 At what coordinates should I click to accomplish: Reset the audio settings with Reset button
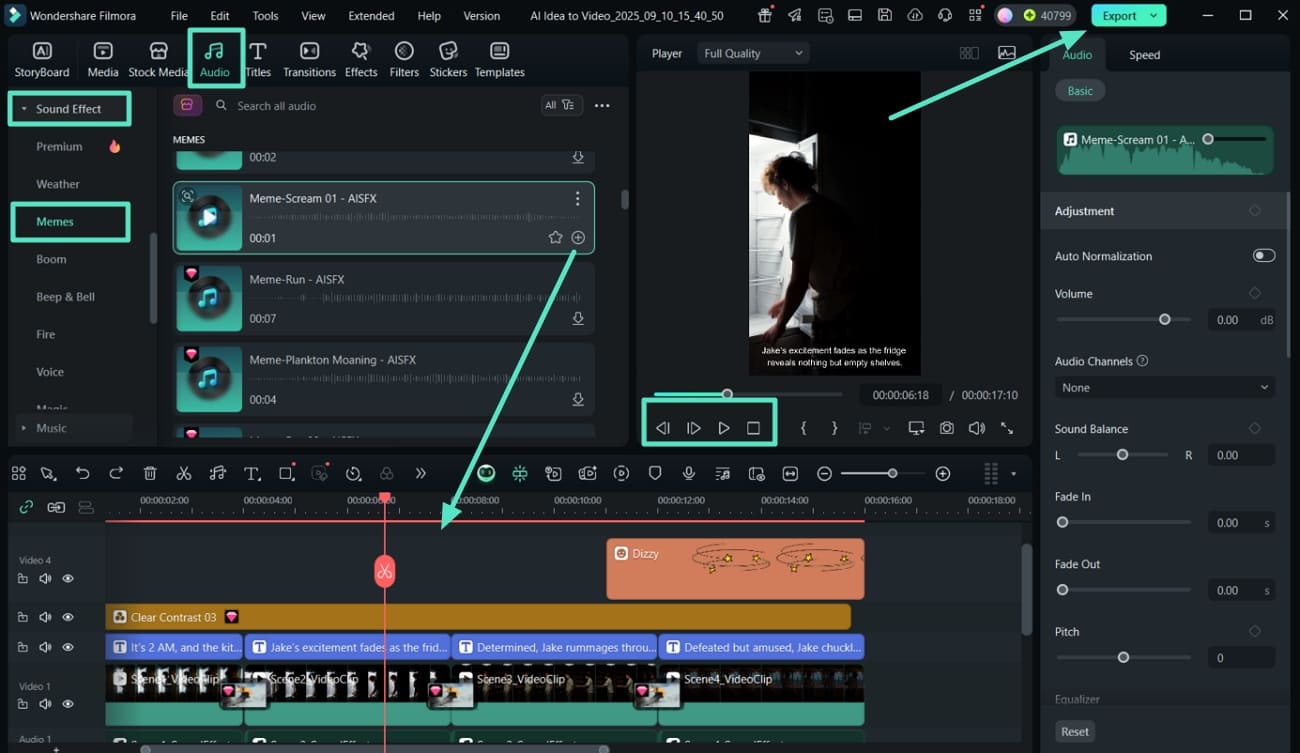pyautogui.click(x=1075, y=731)
